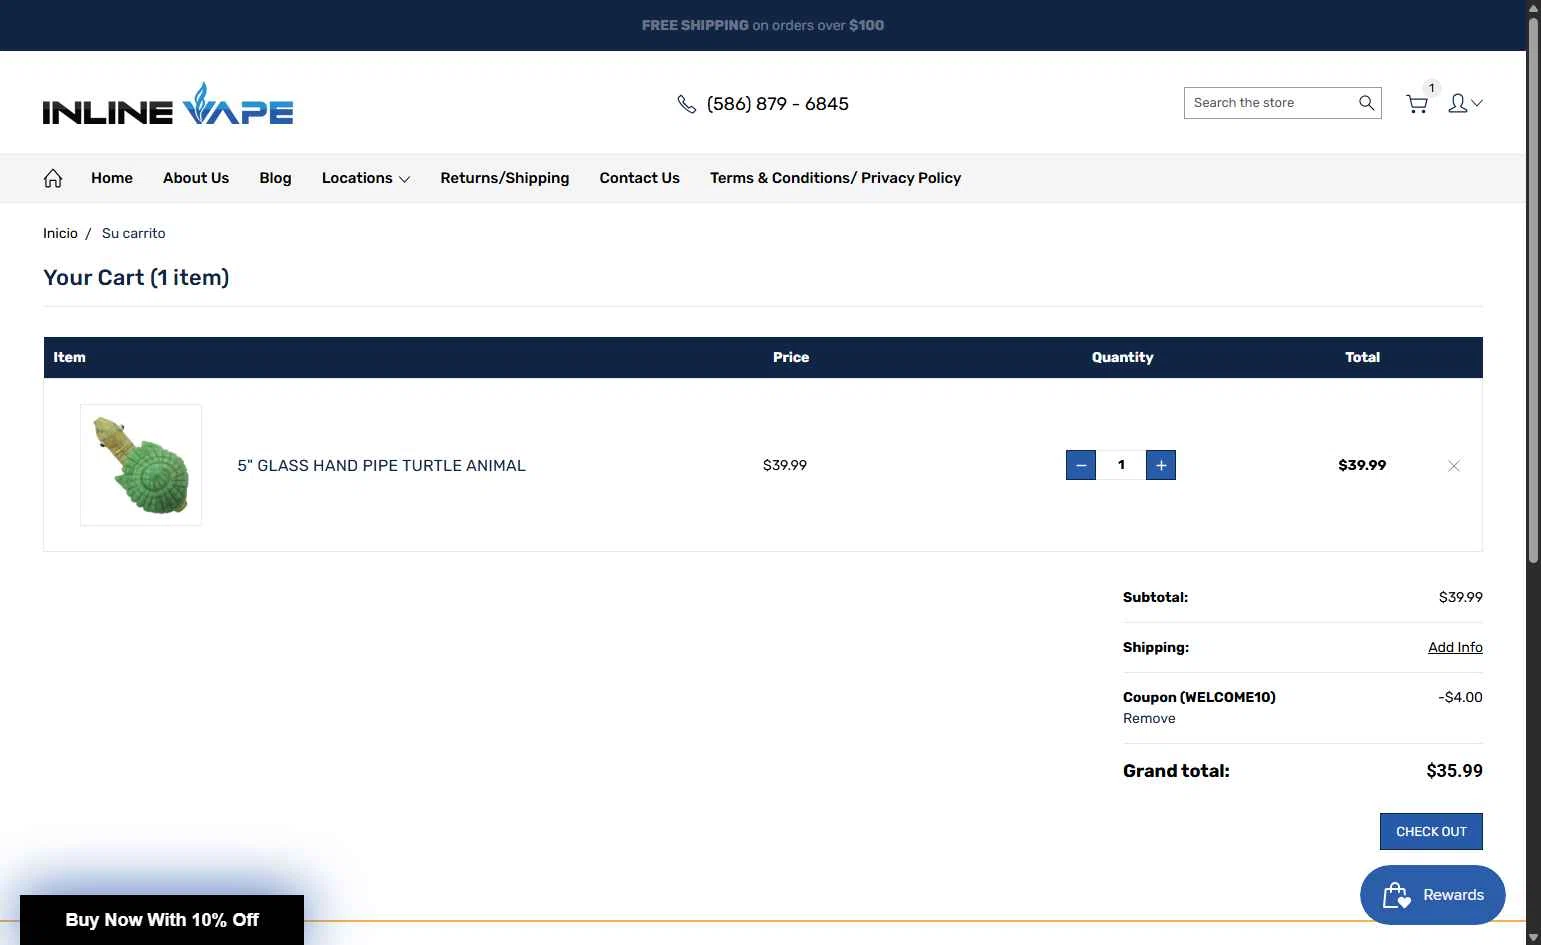Click the Inline Vape logo
The image size is (1541, 945).
[x=168, y=104]
